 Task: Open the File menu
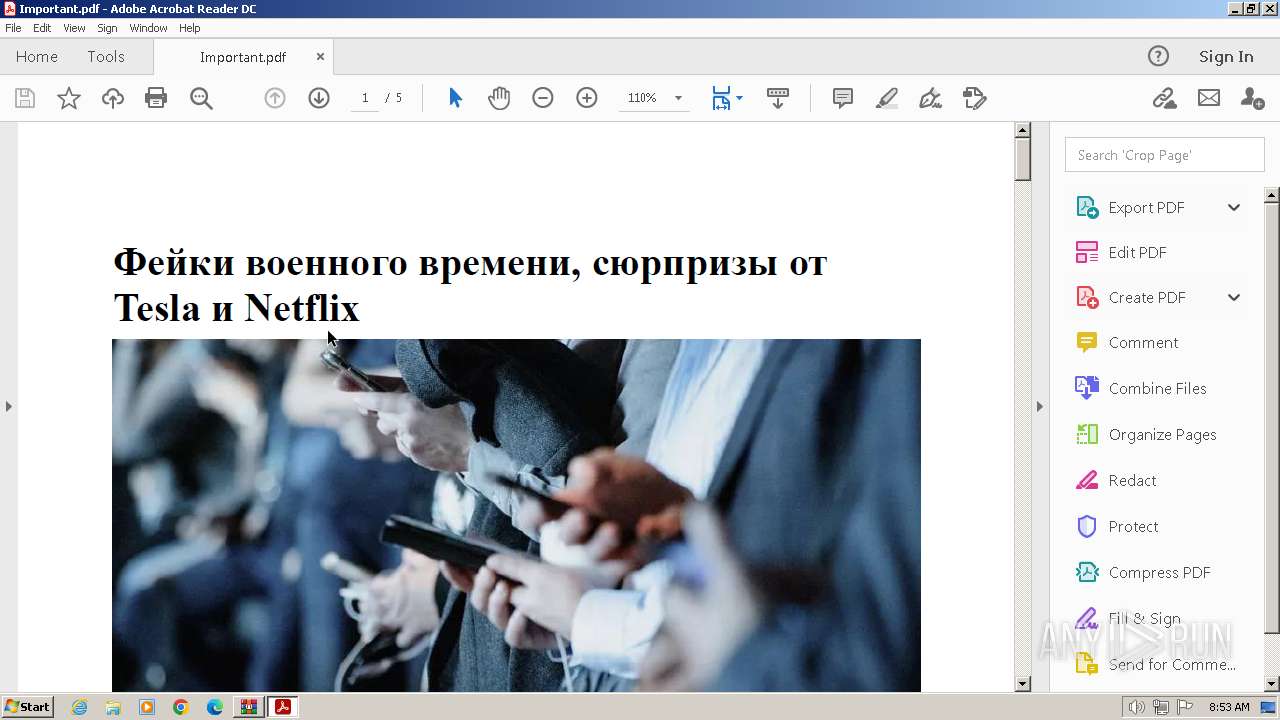pos(13,28)
